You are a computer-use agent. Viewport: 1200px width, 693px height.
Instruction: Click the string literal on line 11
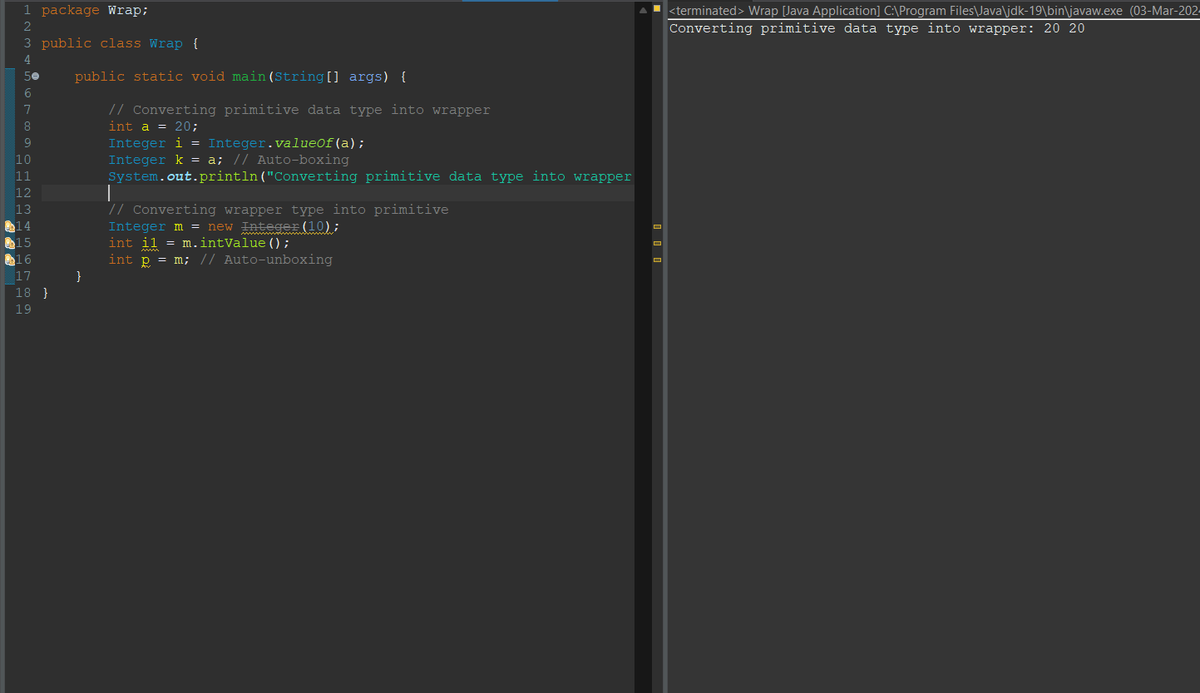click(x=450, y=177)
